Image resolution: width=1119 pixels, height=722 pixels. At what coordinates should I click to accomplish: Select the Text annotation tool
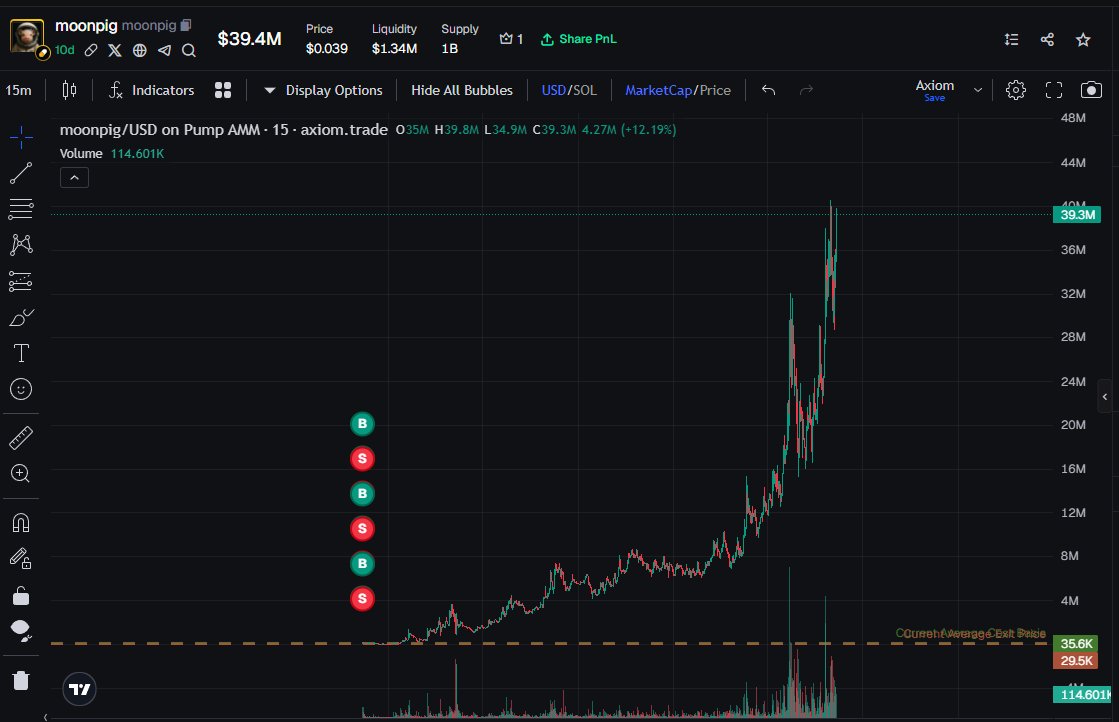coord(21,353)
